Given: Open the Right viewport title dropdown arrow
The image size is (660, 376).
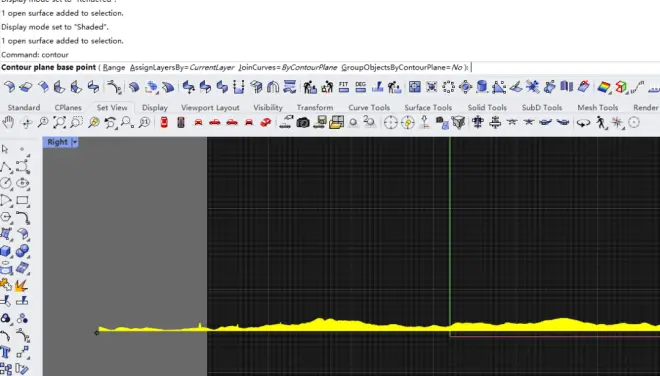Looking at the screenshot, I should coord(75,142).
